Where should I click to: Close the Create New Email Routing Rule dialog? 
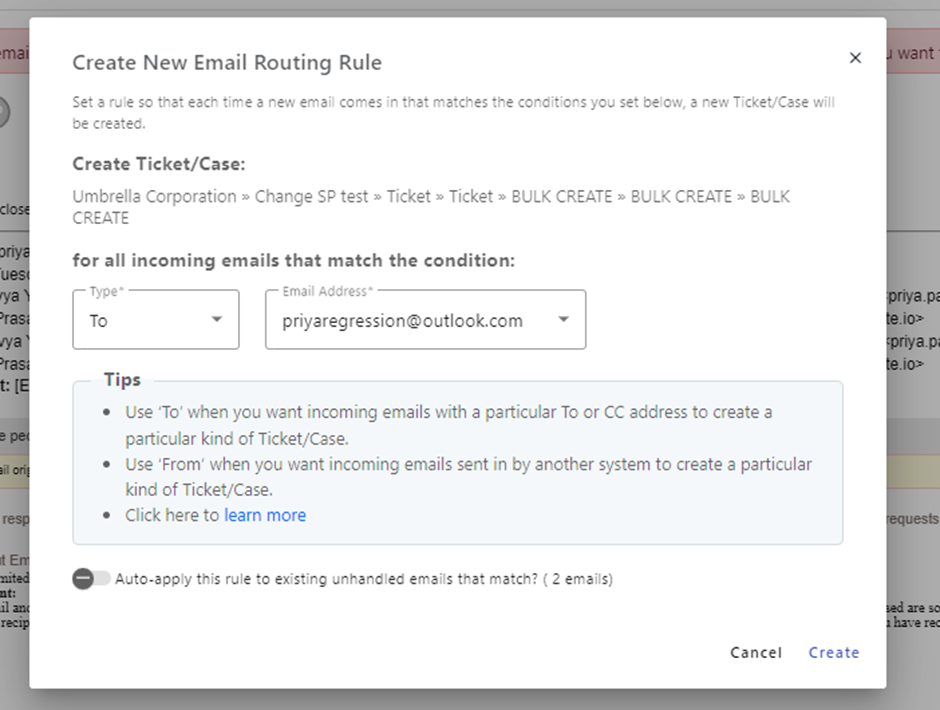coord(855,58)
